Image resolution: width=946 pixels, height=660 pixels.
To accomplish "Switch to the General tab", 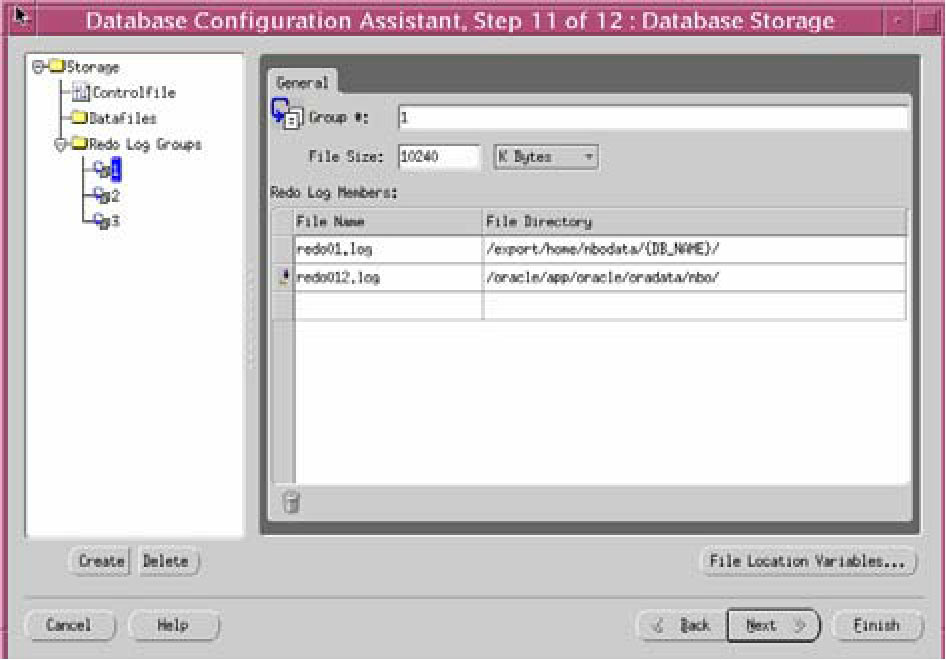I will [302, 83].
